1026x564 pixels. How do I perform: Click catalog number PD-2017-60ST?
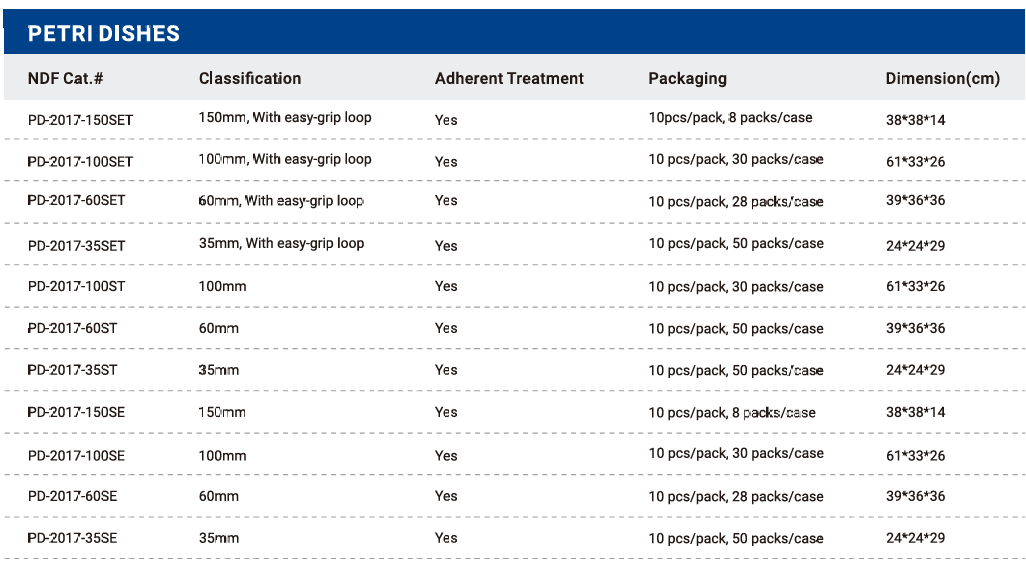(x=73, y=328)
